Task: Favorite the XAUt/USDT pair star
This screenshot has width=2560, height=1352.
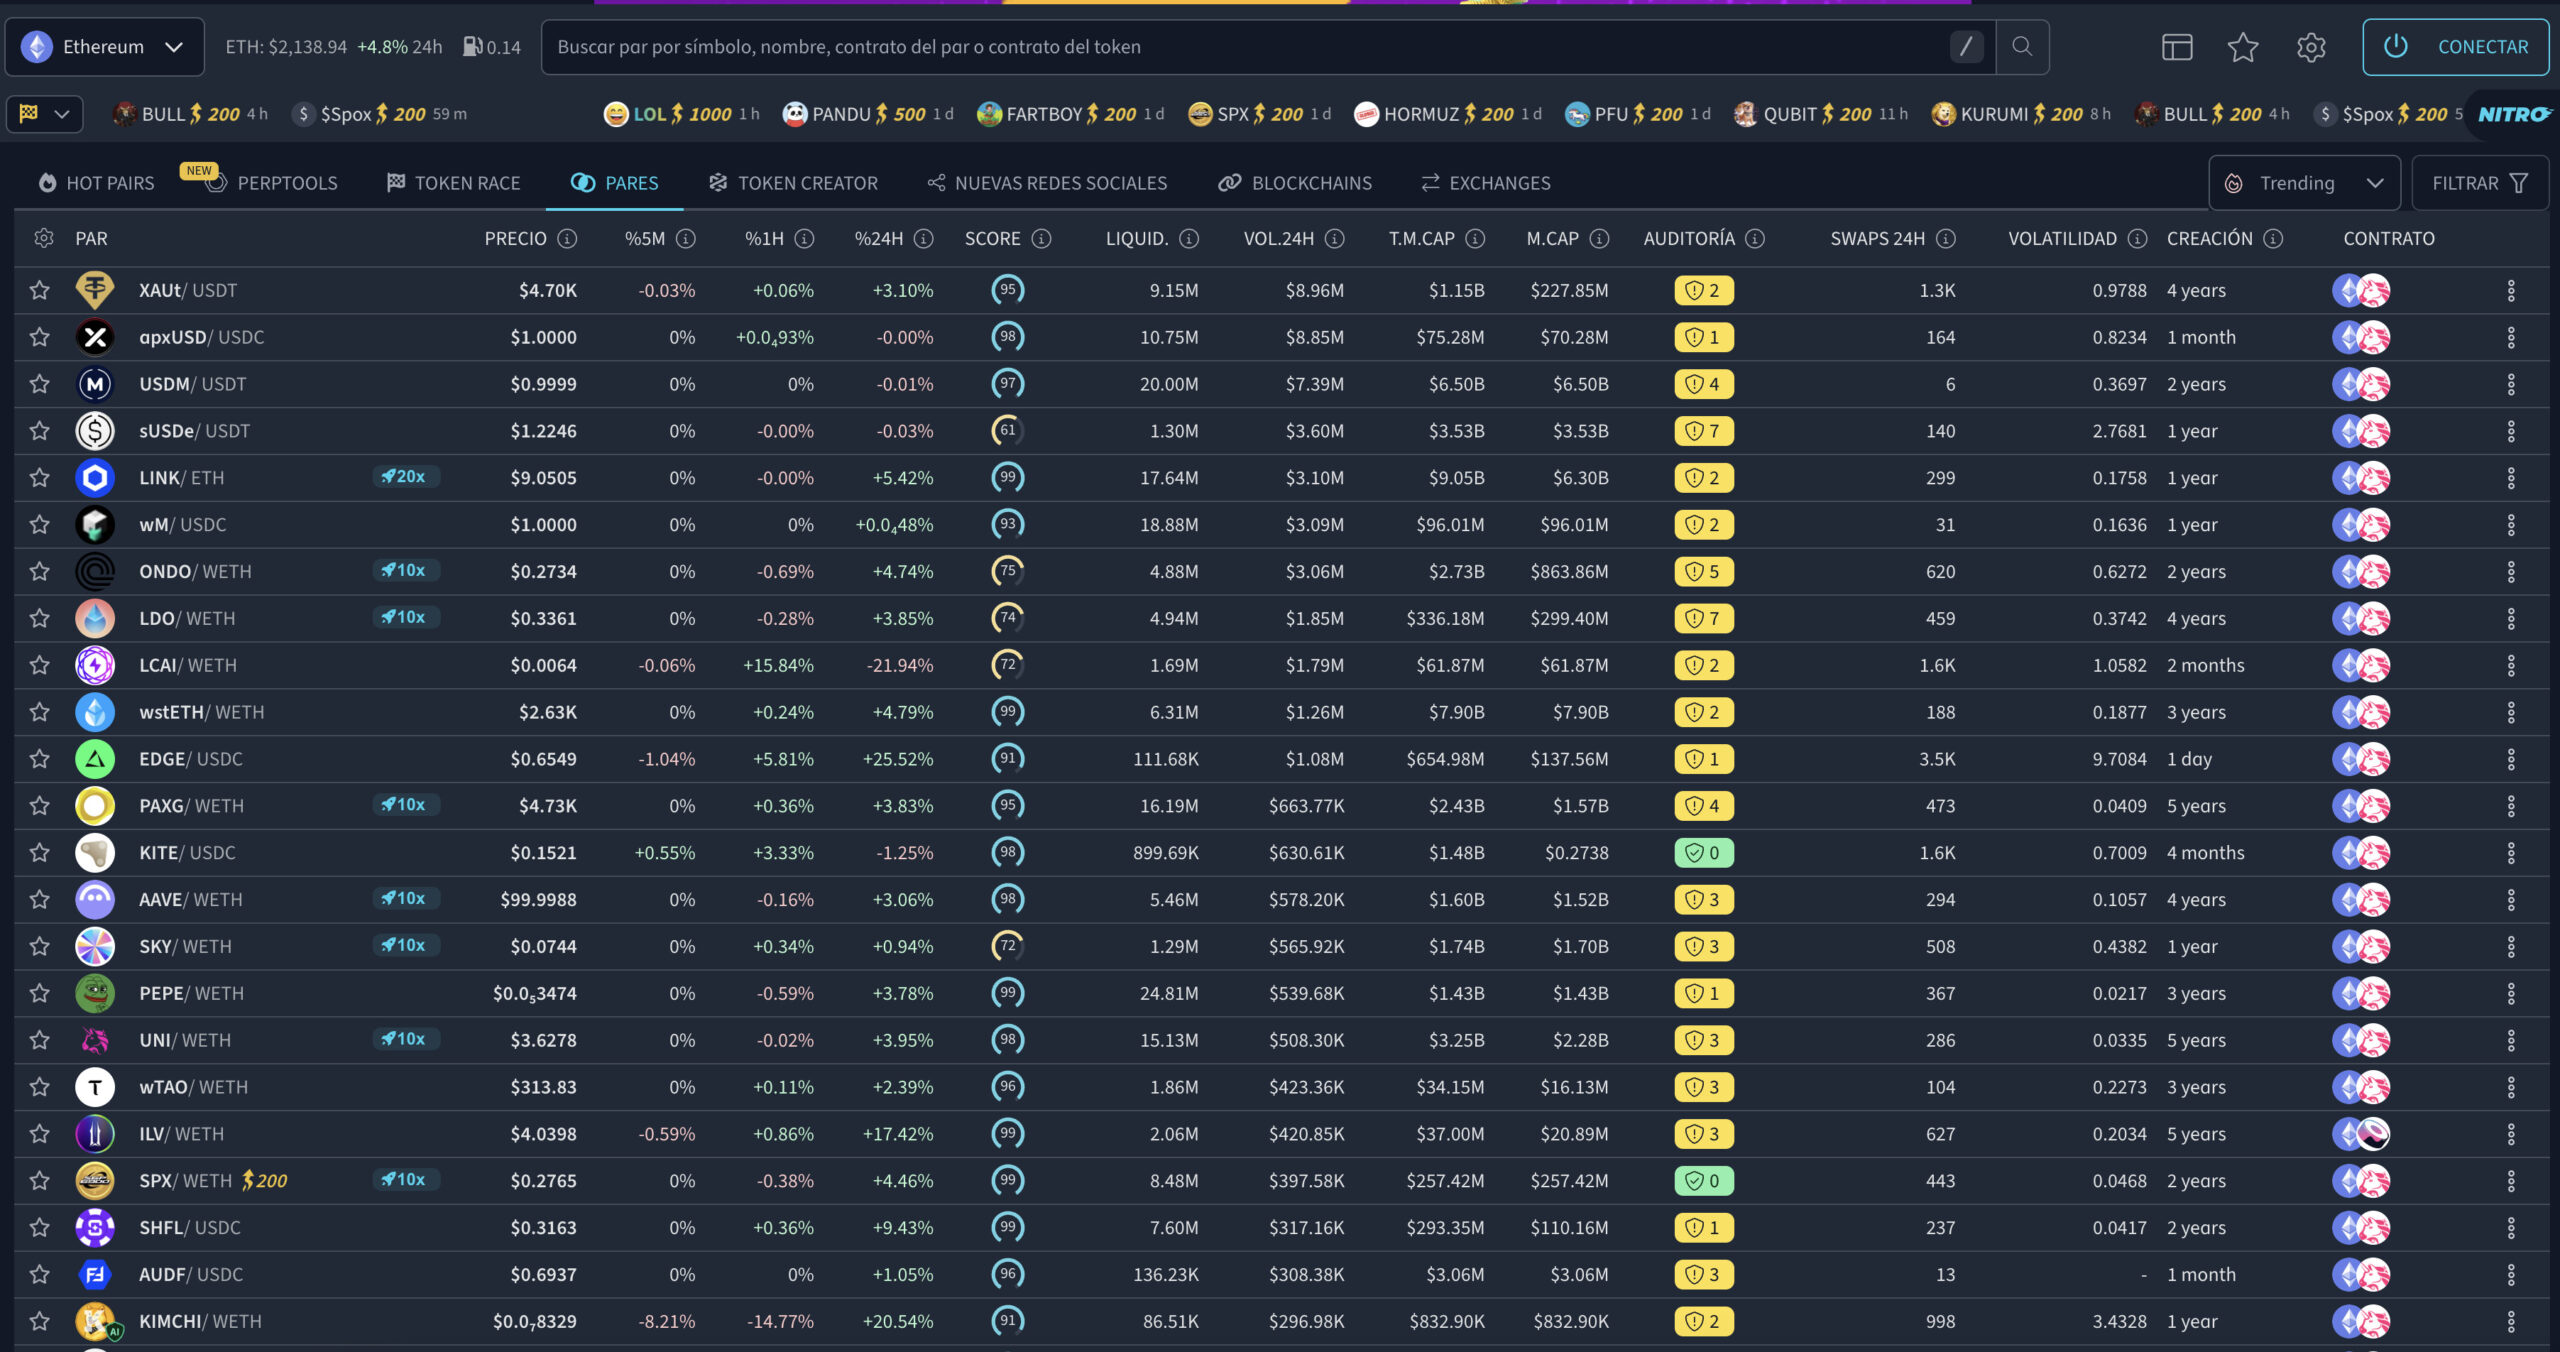Action: 39,290
